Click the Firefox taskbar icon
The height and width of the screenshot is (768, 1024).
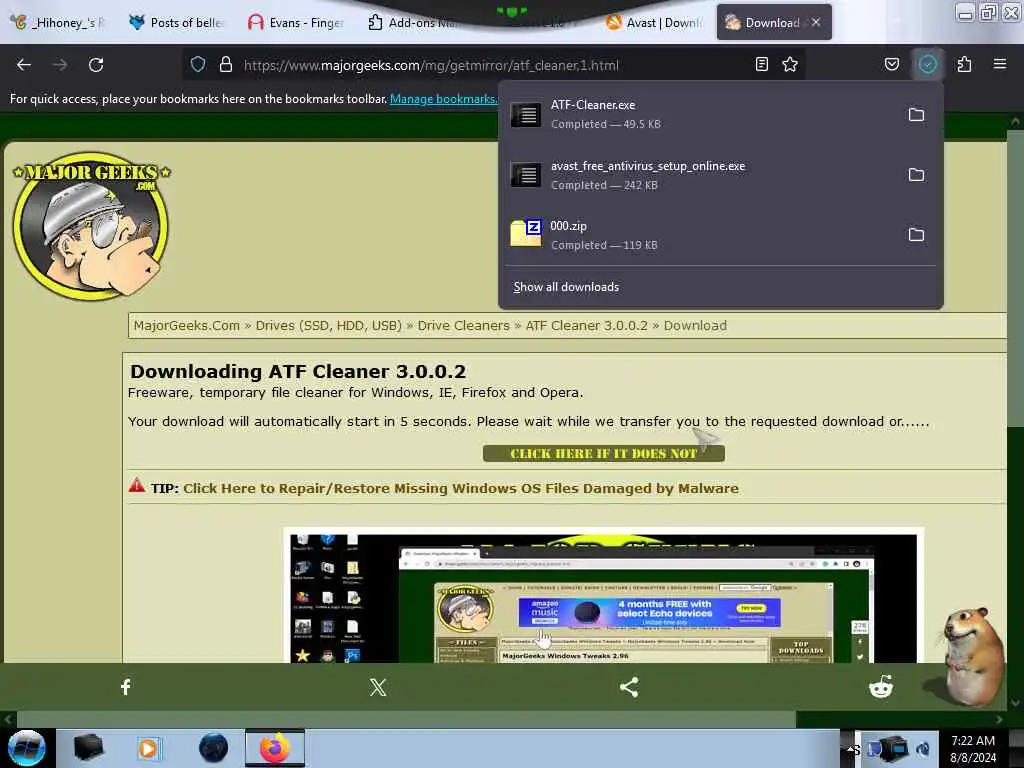(275, 748)
